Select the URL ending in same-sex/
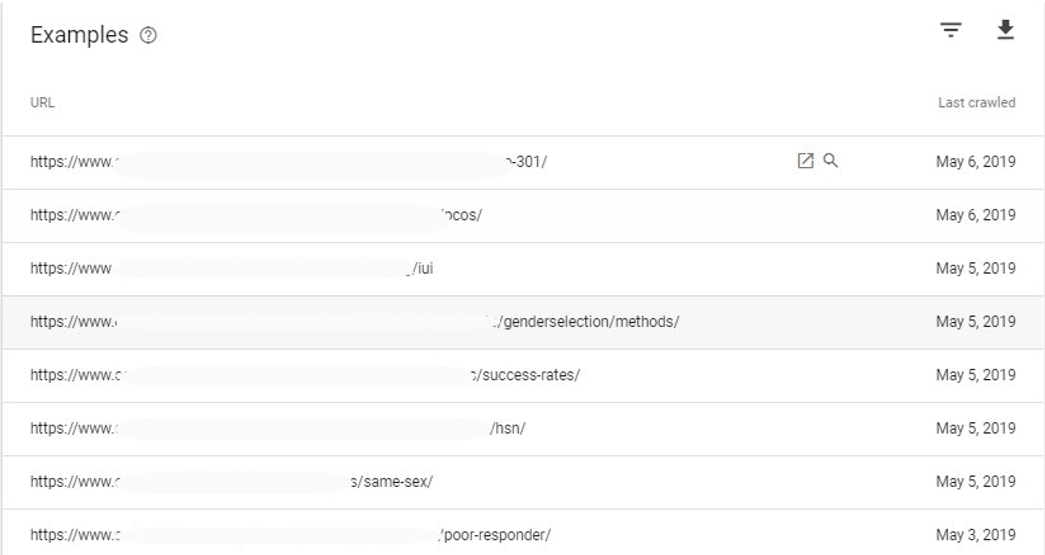 pos(231,482)
